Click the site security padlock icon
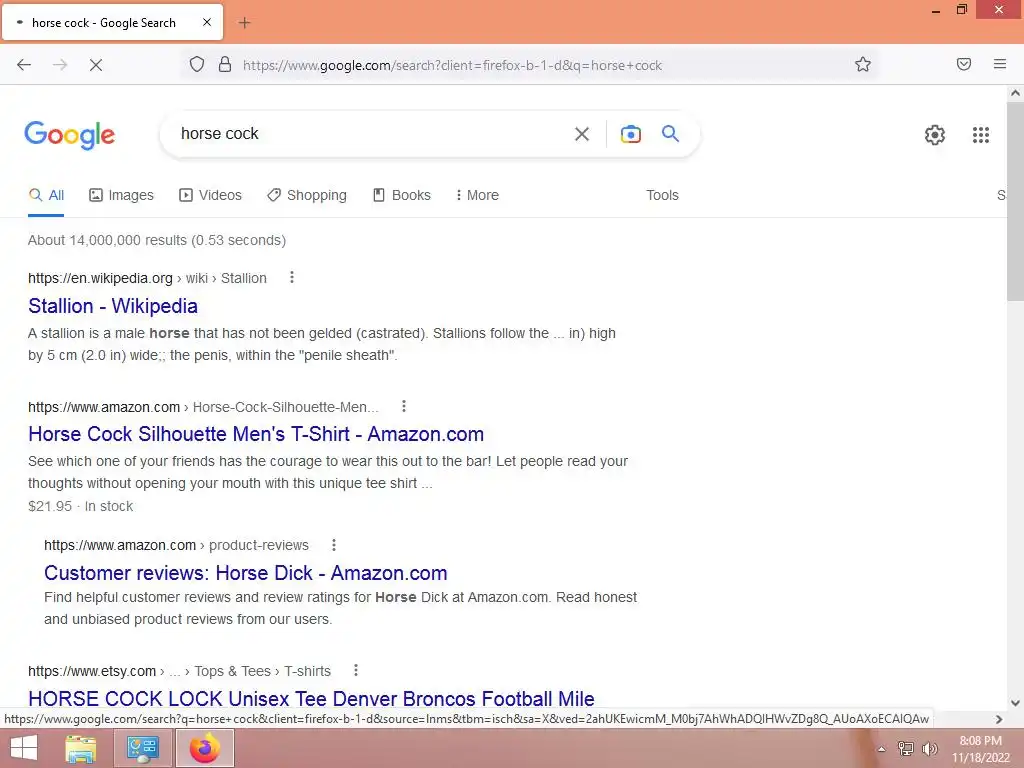 click(225, 65)
